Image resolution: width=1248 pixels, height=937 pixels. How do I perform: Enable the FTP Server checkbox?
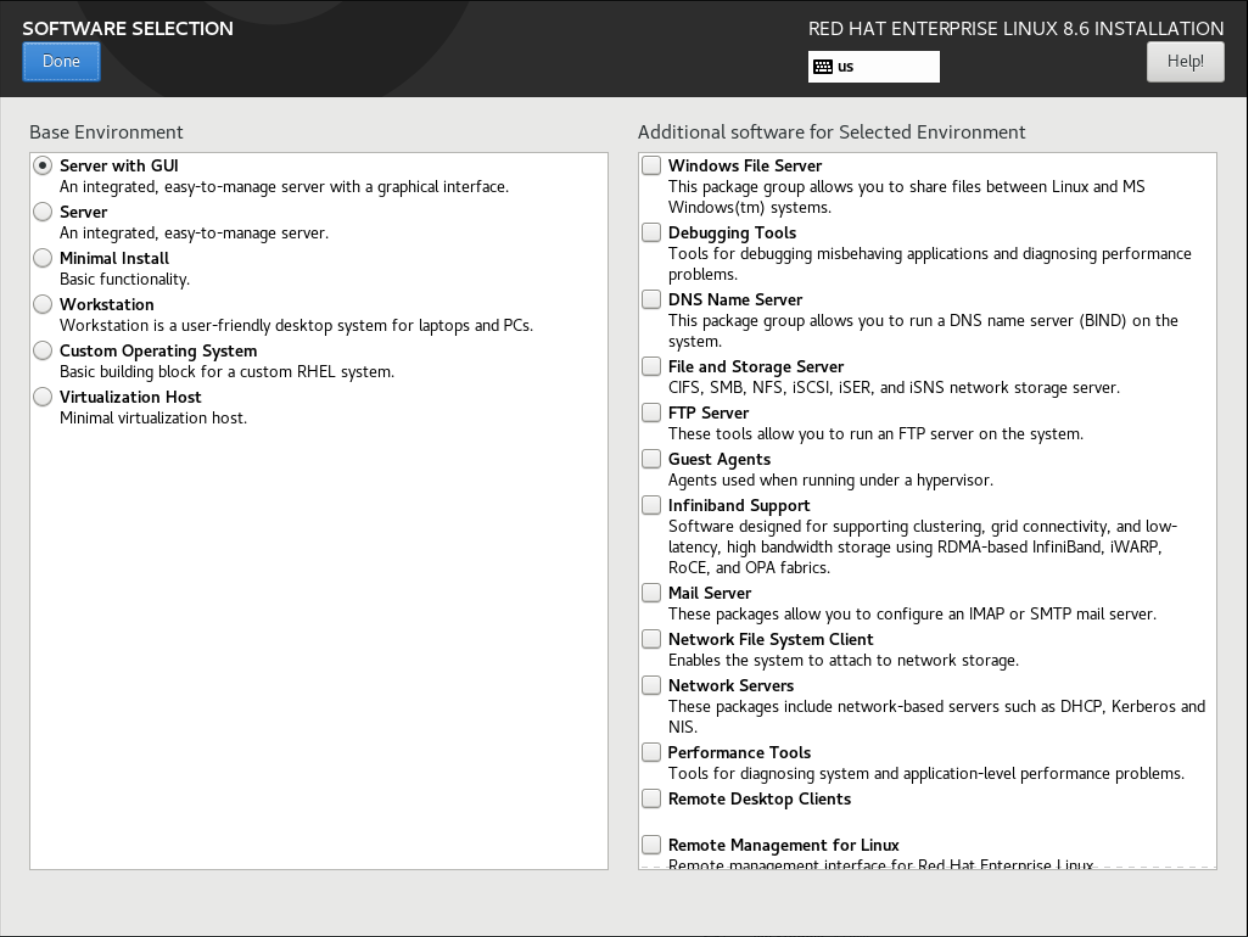point(651,413)
